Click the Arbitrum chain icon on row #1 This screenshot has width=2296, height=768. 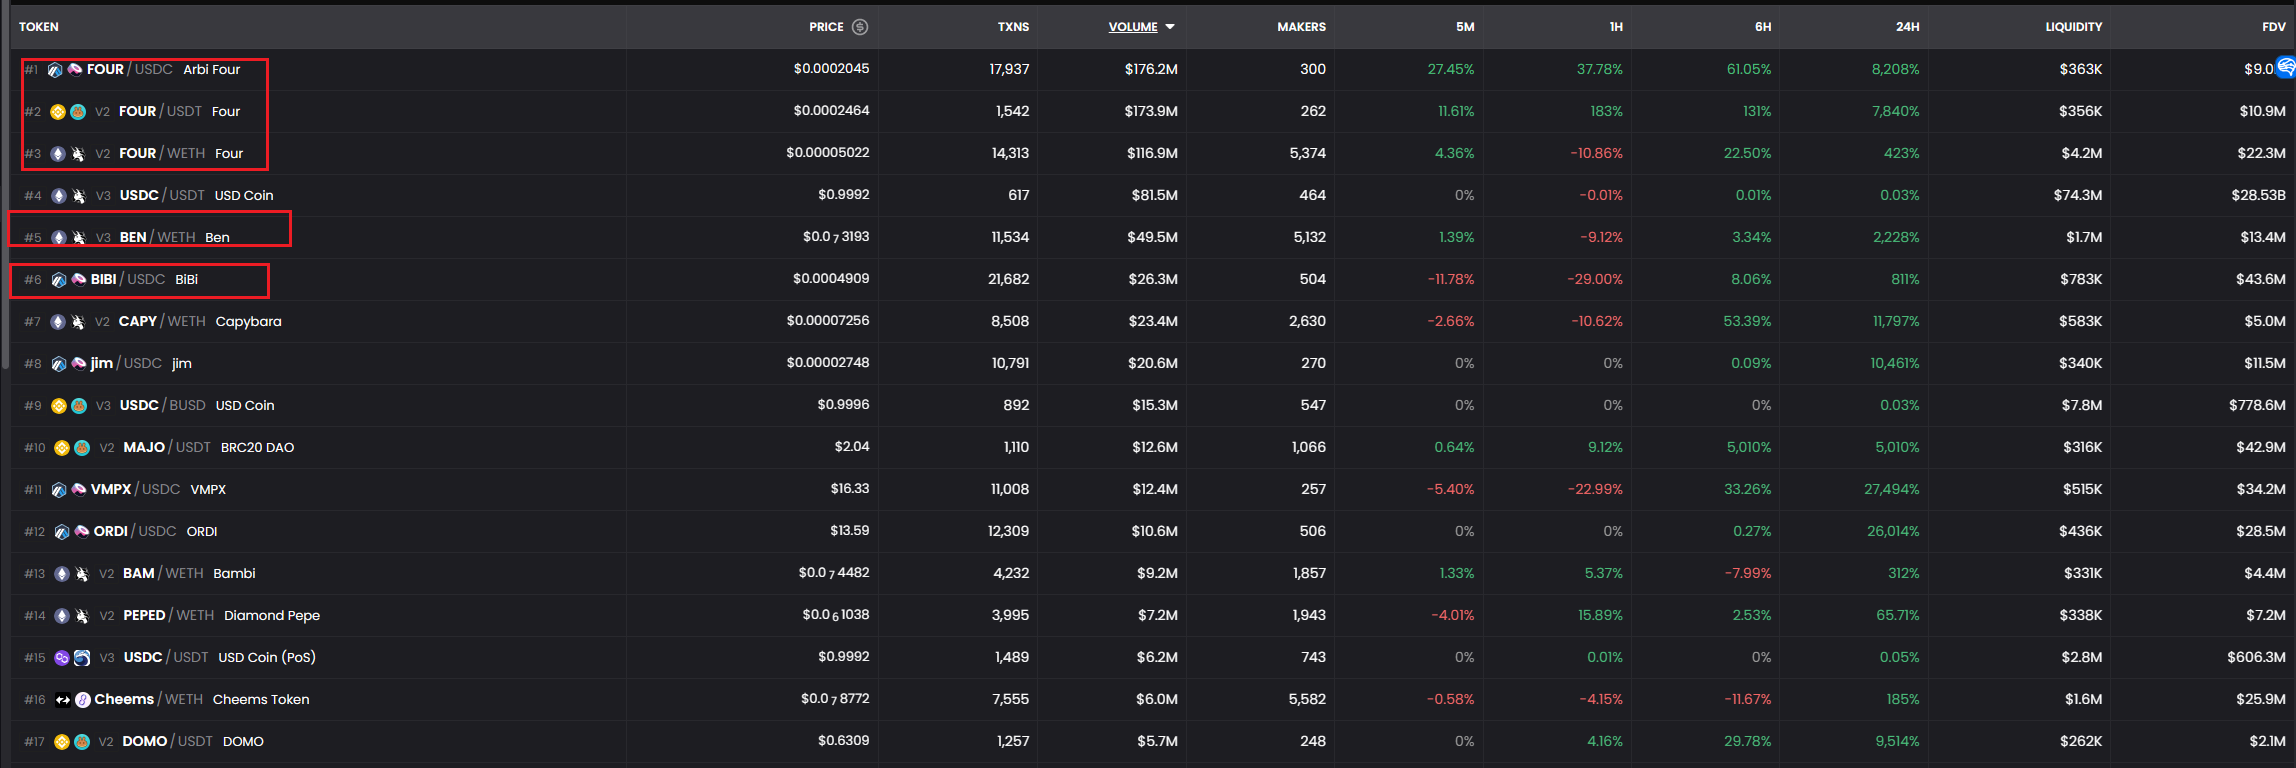tap(55, 70)
